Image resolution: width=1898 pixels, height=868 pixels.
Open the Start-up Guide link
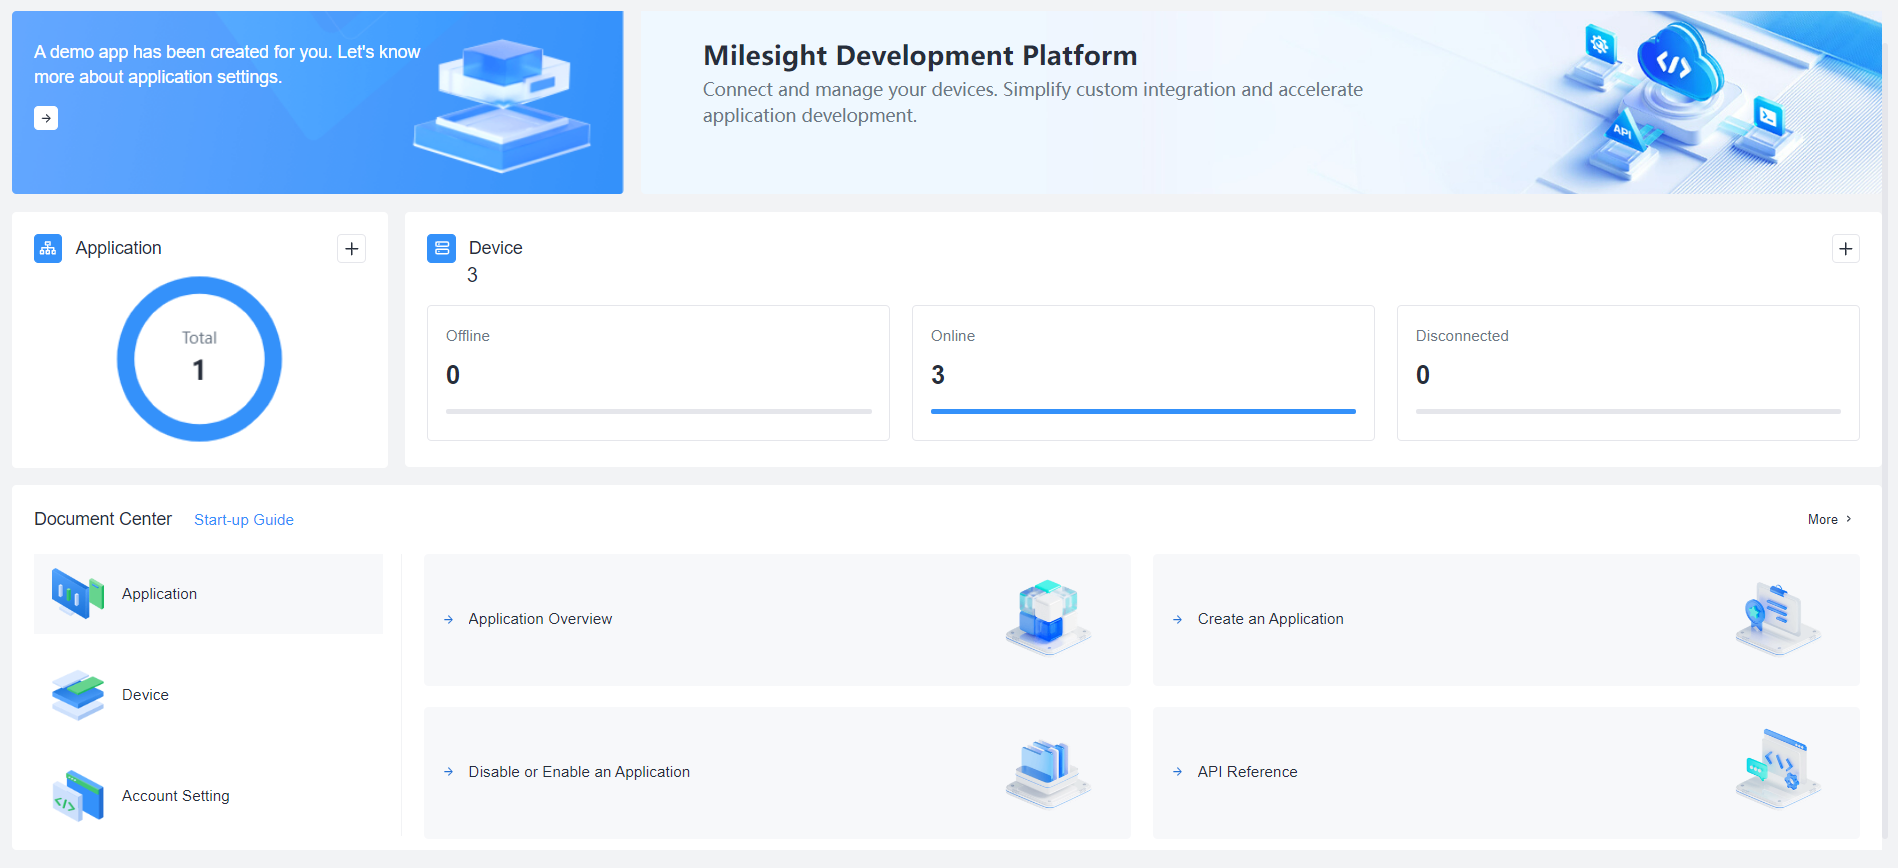click(244, 520)
